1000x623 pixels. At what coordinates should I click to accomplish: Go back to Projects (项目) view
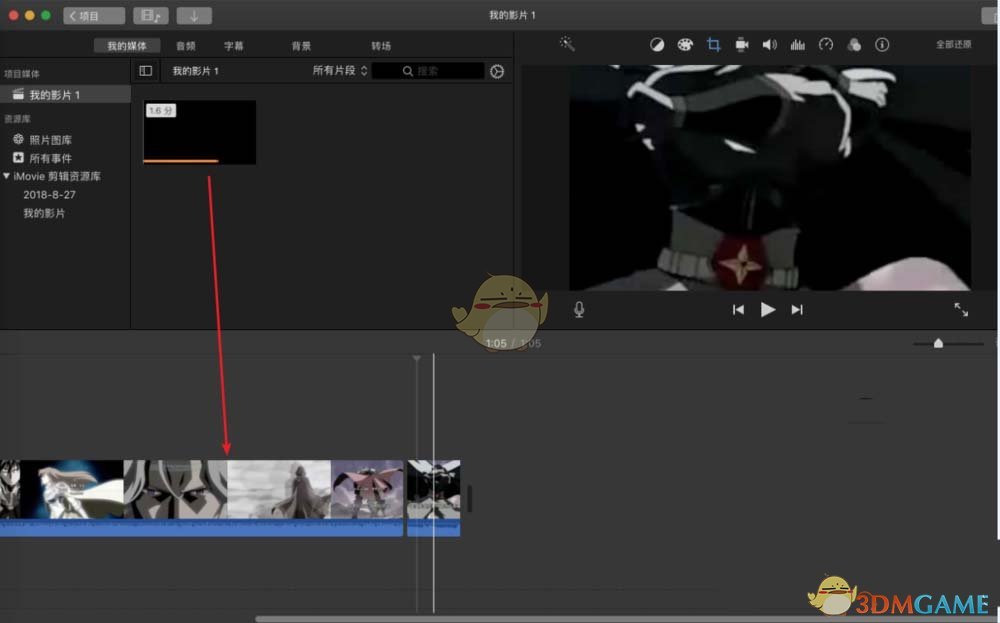(94, 16)
